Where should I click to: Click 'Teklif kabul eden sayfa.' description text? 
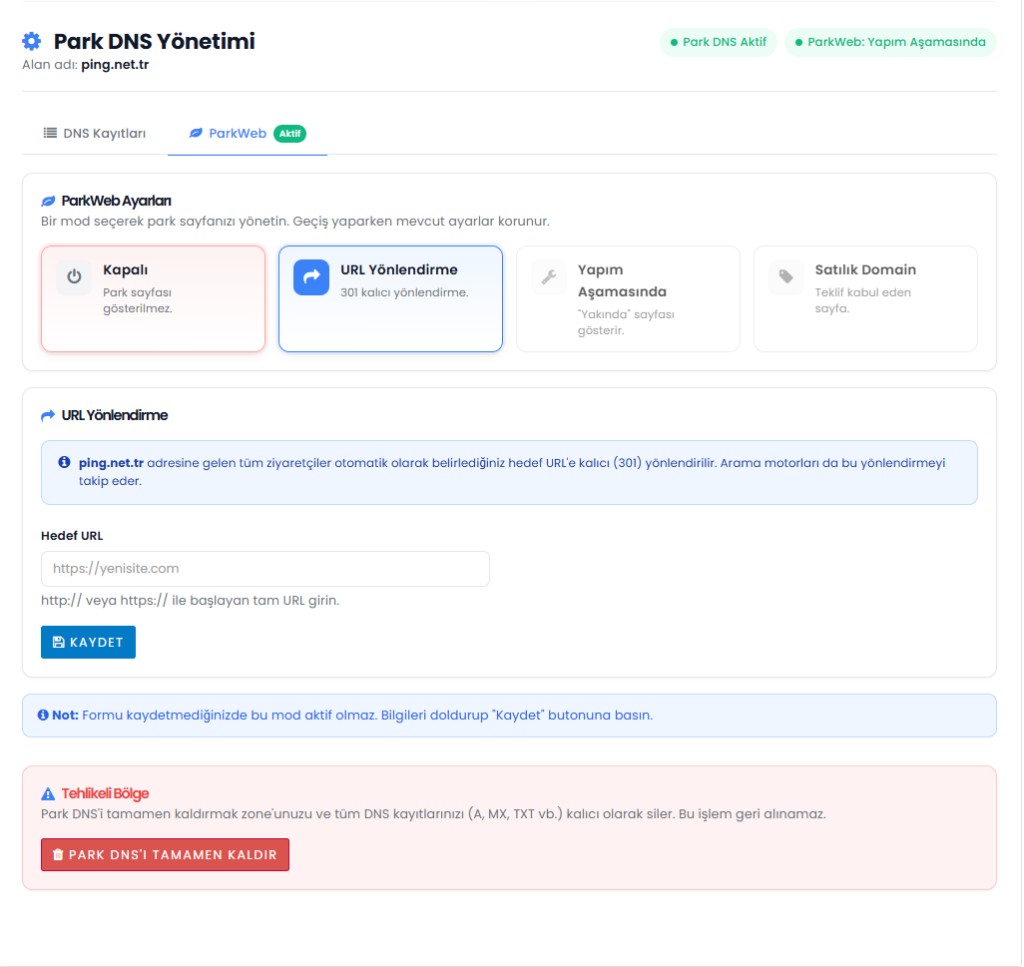tap(863, 300)
